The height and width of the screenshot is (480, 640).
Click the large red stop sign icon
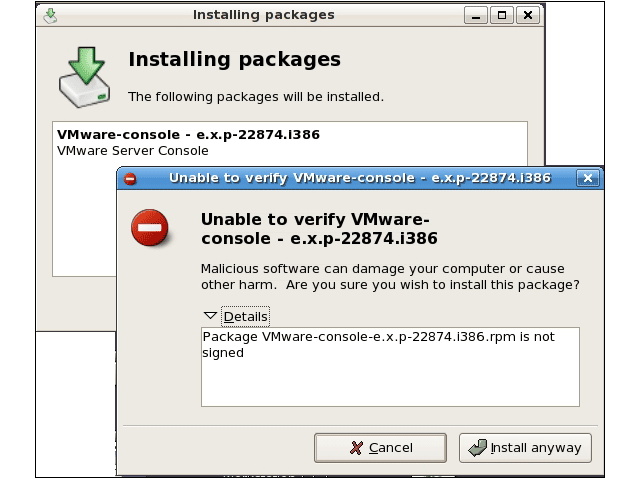150,228
